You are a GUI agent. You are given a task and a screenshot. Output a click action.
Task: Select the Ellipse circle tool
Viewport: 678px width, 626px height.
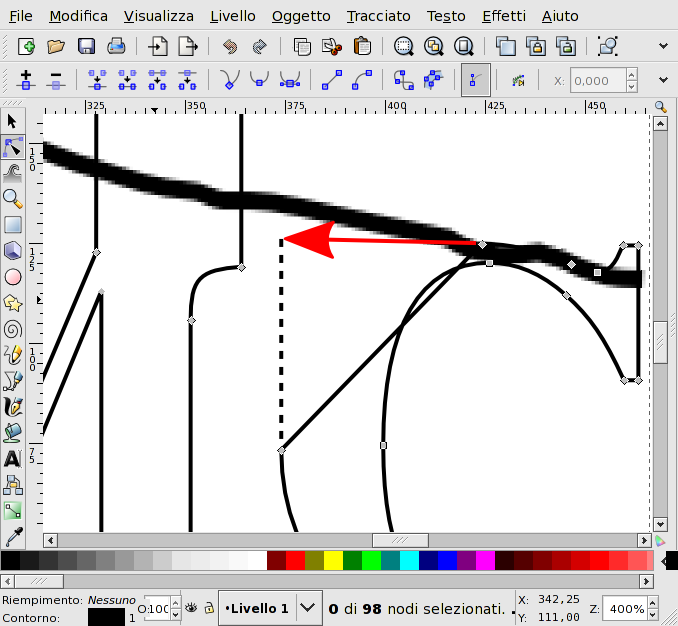pyautogui.click(x=13, y=277)
